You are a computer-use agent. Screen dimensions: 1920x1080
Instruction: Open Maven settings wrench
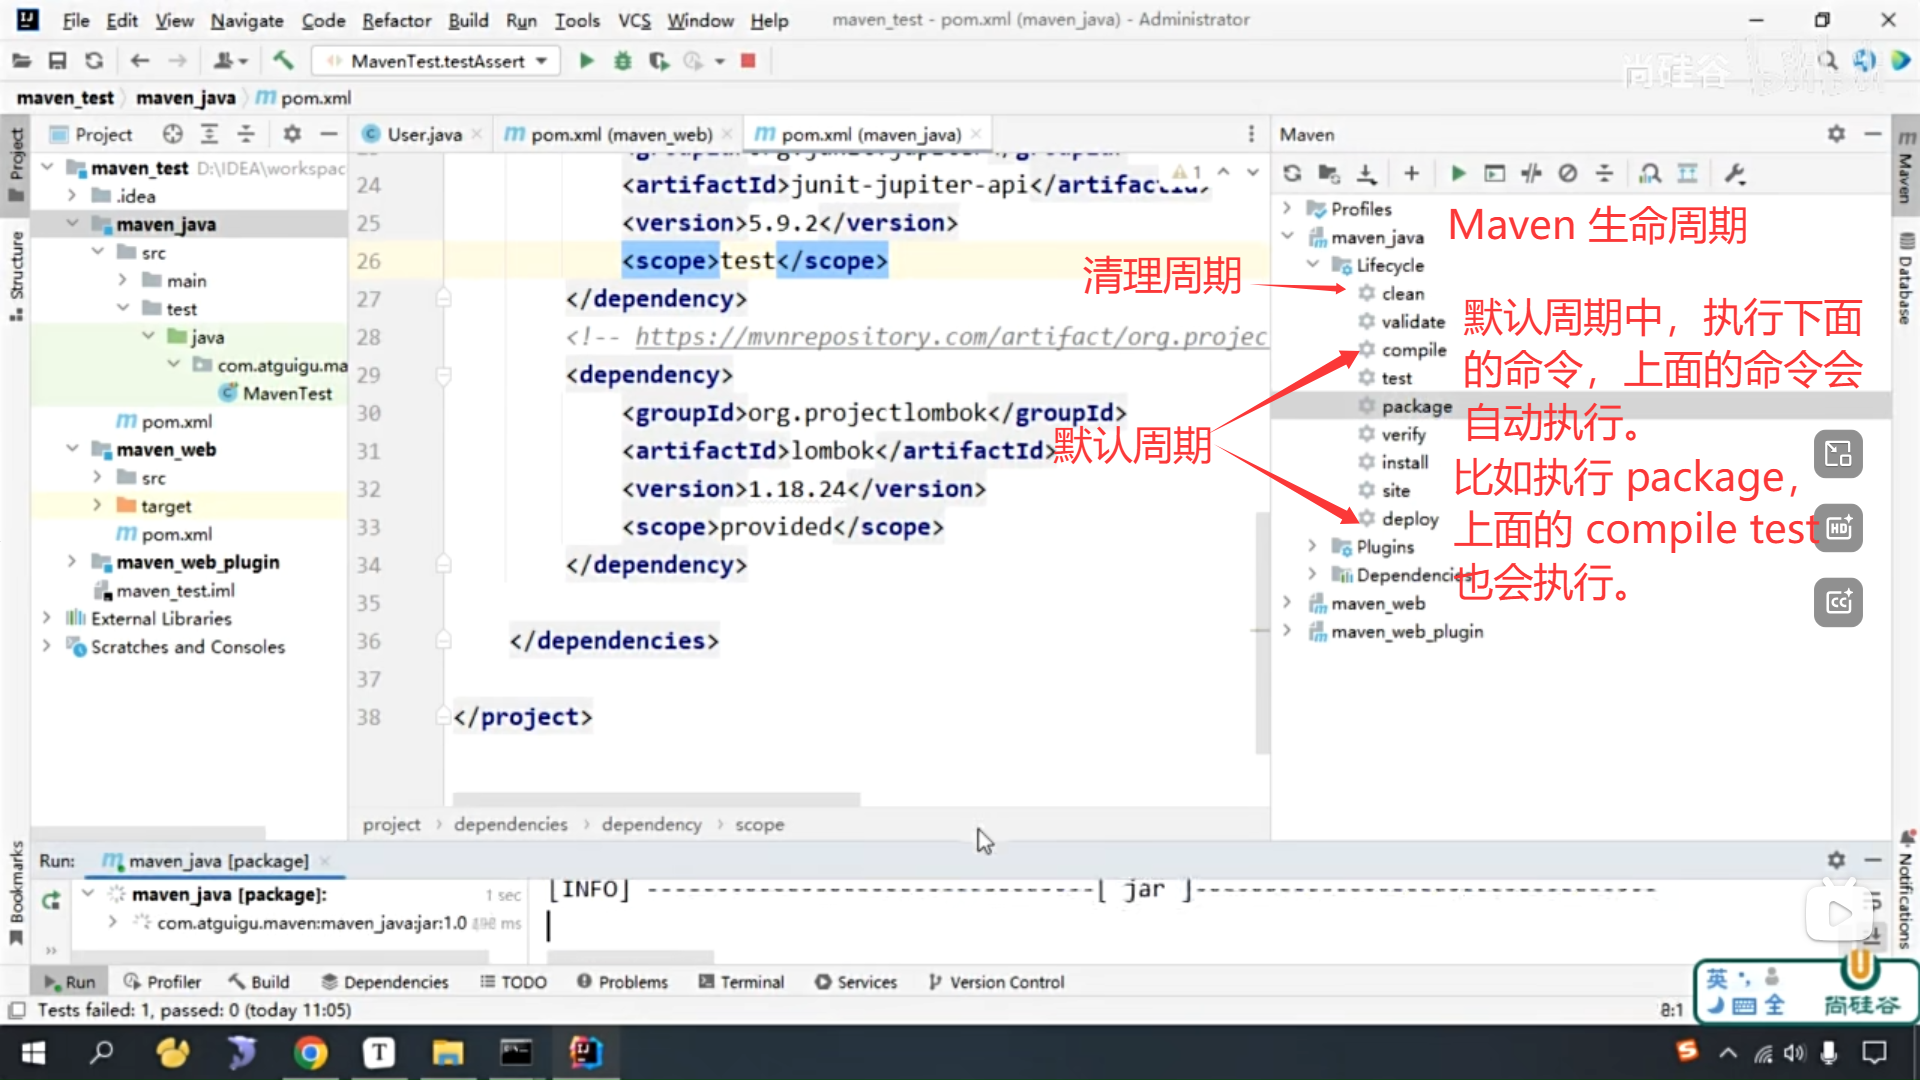click(1735, 174)
